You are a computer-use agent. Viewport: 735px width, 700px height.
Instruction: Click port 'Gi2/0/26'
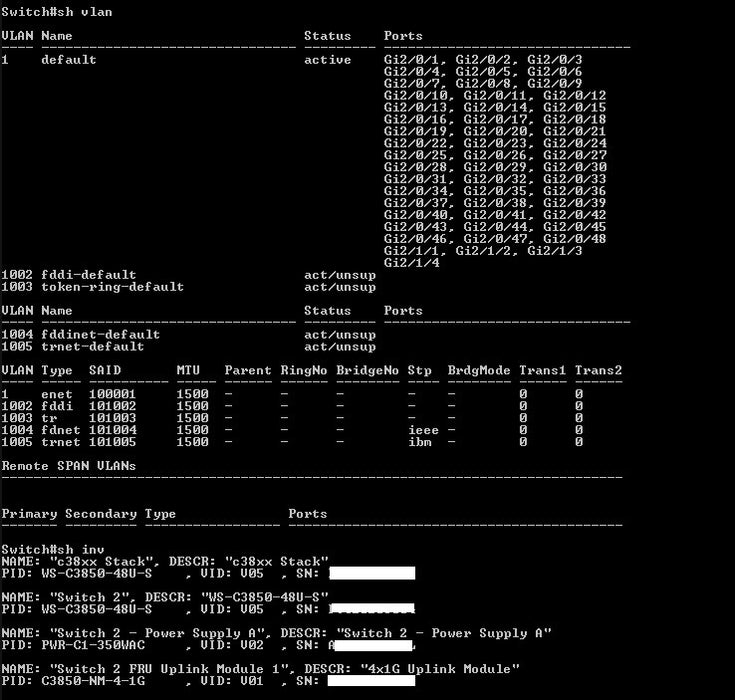click(x=495, y=155)
